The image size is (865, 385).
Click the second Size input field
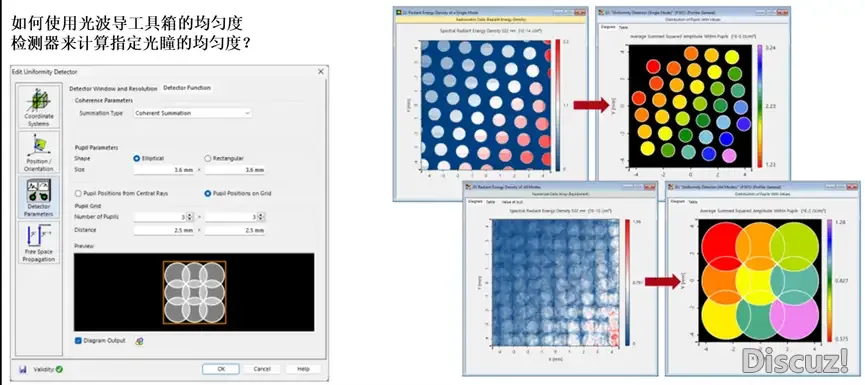click(234, 170)
